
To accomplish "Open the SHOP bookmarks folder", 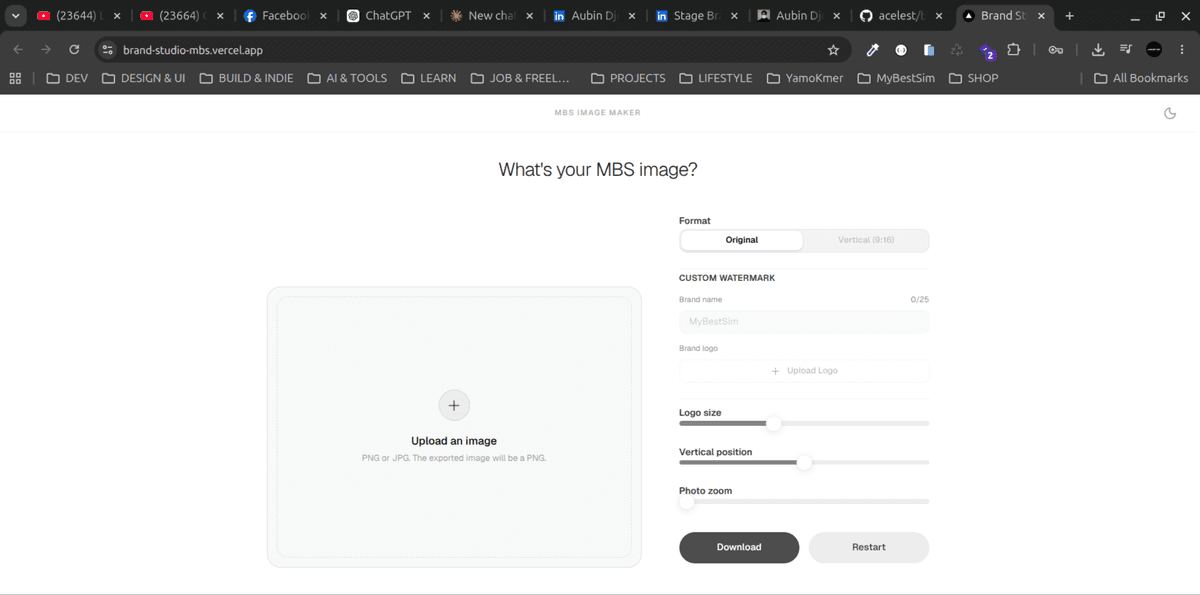I will coord(973,78).
